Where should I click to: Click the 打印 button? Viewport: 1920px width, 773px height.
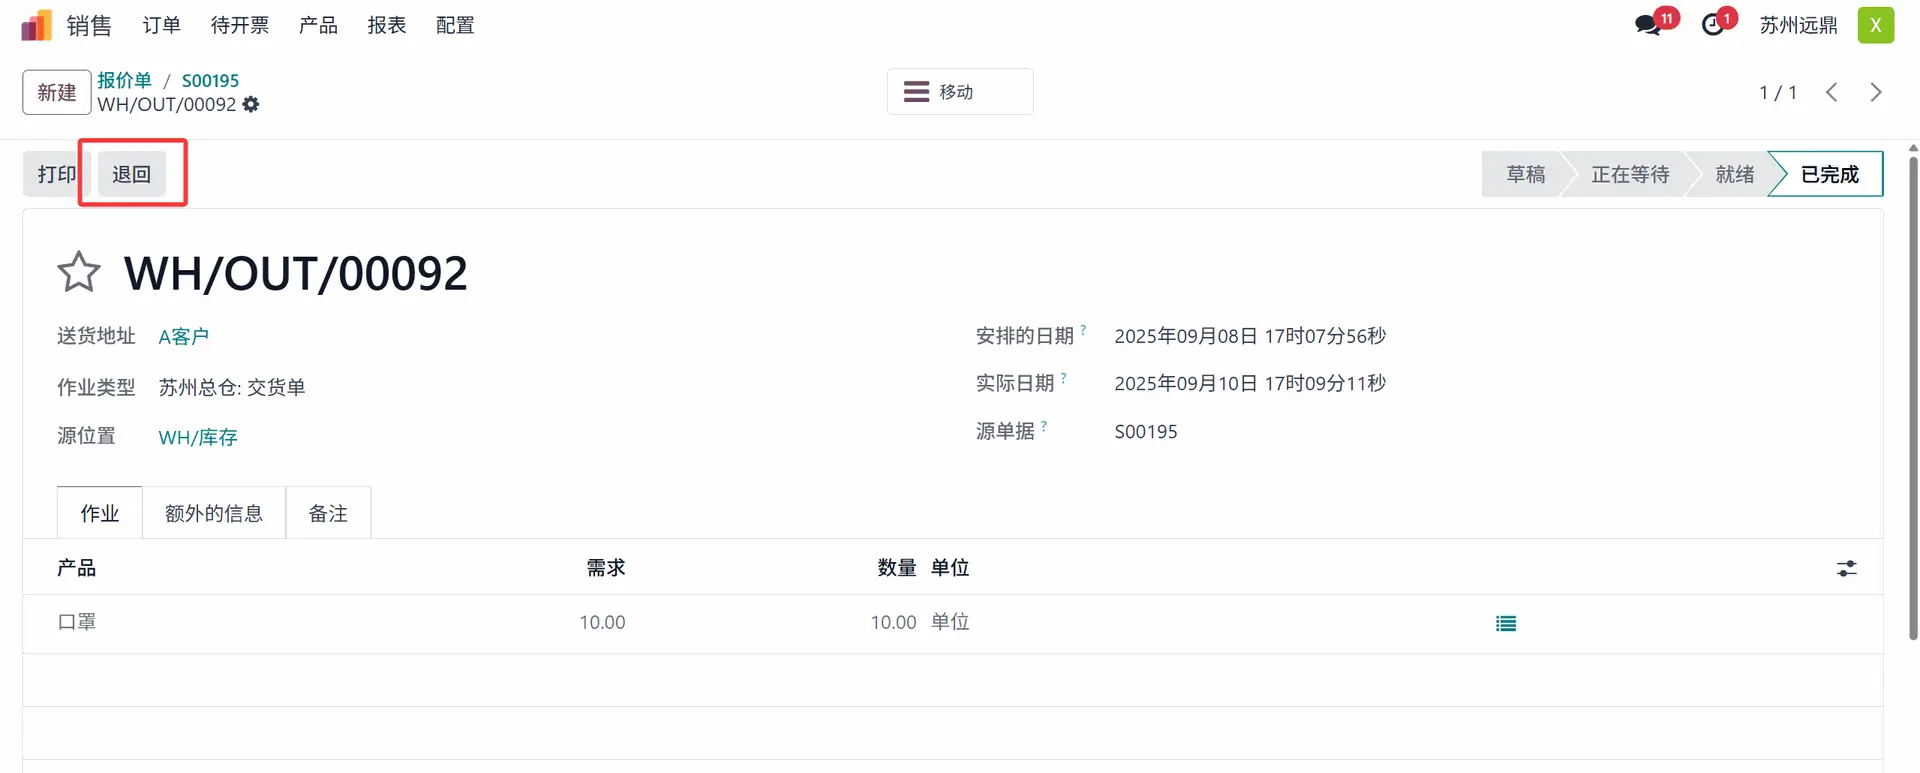(57, 174)
